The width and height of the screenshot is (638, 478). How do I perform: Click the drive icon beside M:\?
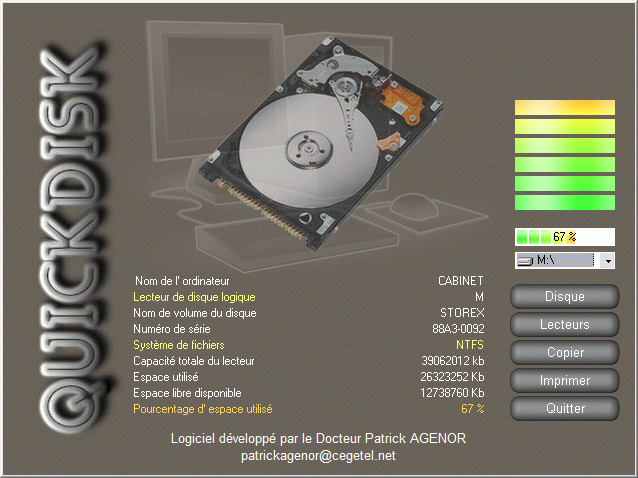(x=525, y=261)
